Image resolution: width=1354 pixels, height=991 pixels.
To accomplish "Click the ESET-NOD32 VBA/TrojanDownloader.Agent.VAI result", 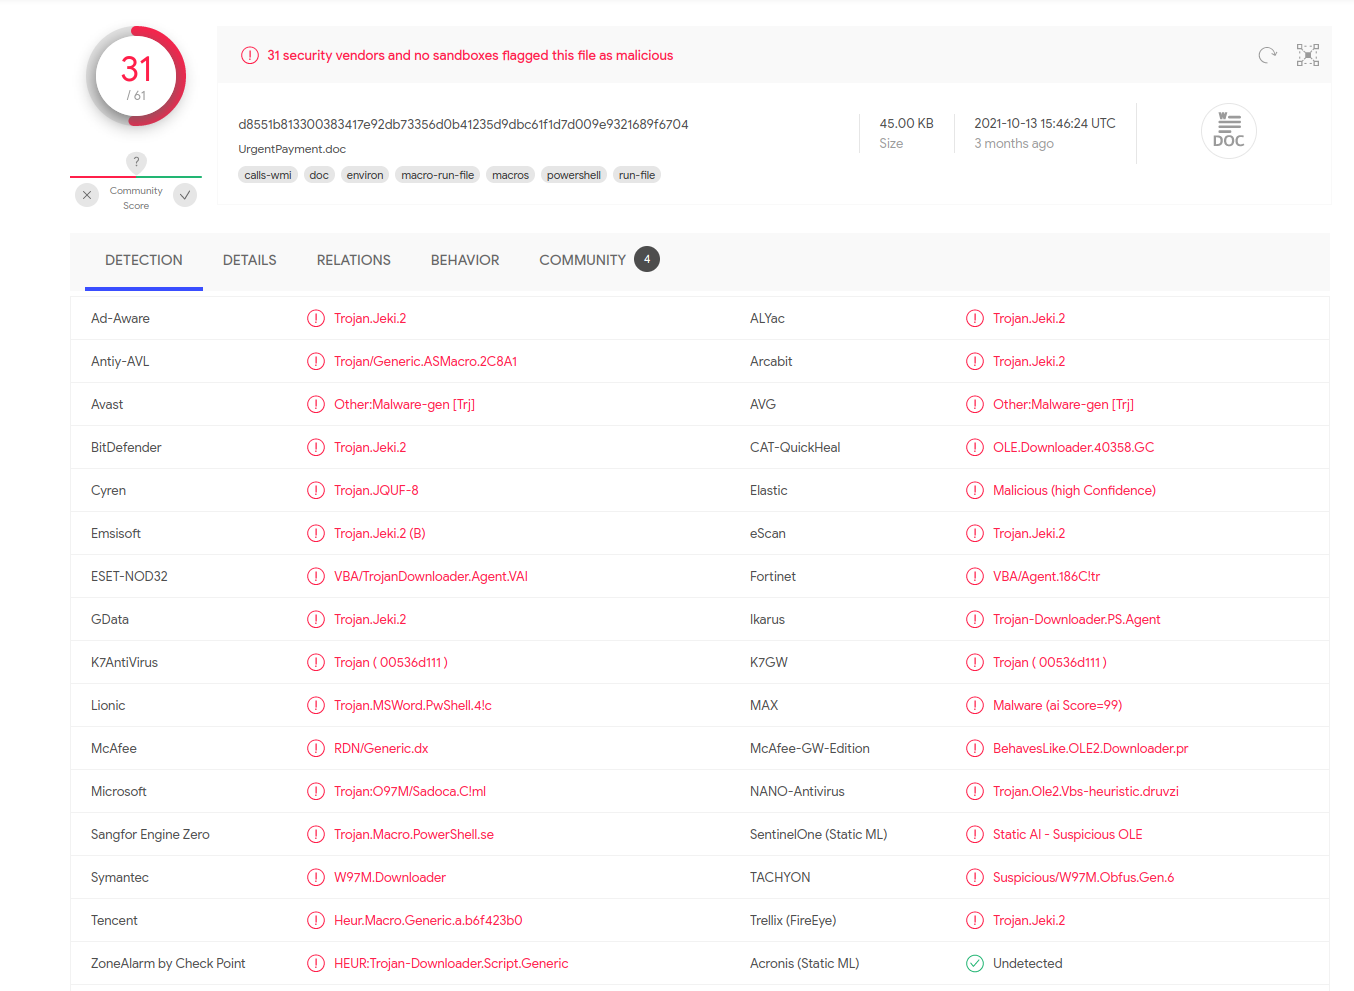I will tap(430, 577).
